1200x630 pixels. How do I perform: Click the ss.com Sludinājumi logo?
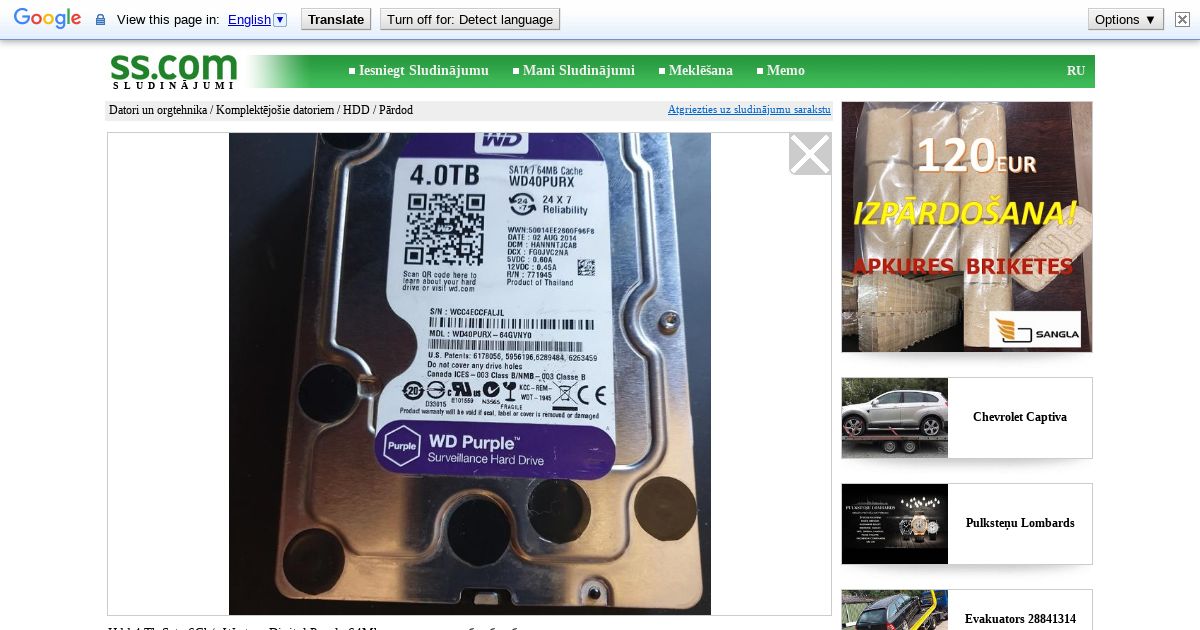(x=173, y=71)
